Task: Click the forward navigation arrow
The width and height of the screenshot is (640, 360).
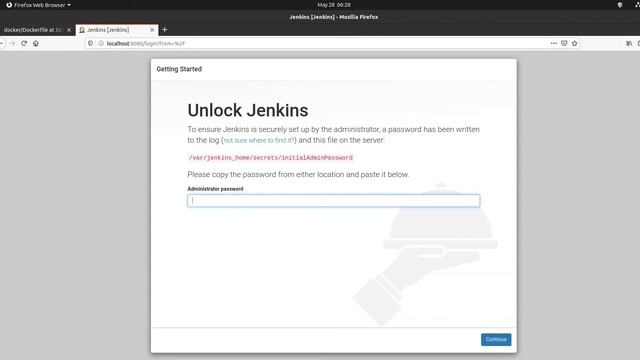Action: (x=12, y=43)
